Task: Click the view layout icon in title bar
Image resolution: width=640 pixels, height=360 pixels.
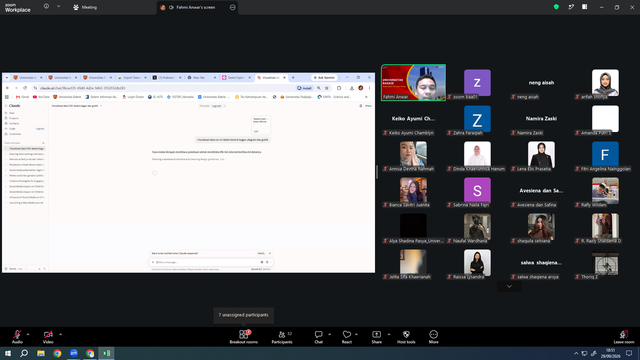Action: (584, 7)
